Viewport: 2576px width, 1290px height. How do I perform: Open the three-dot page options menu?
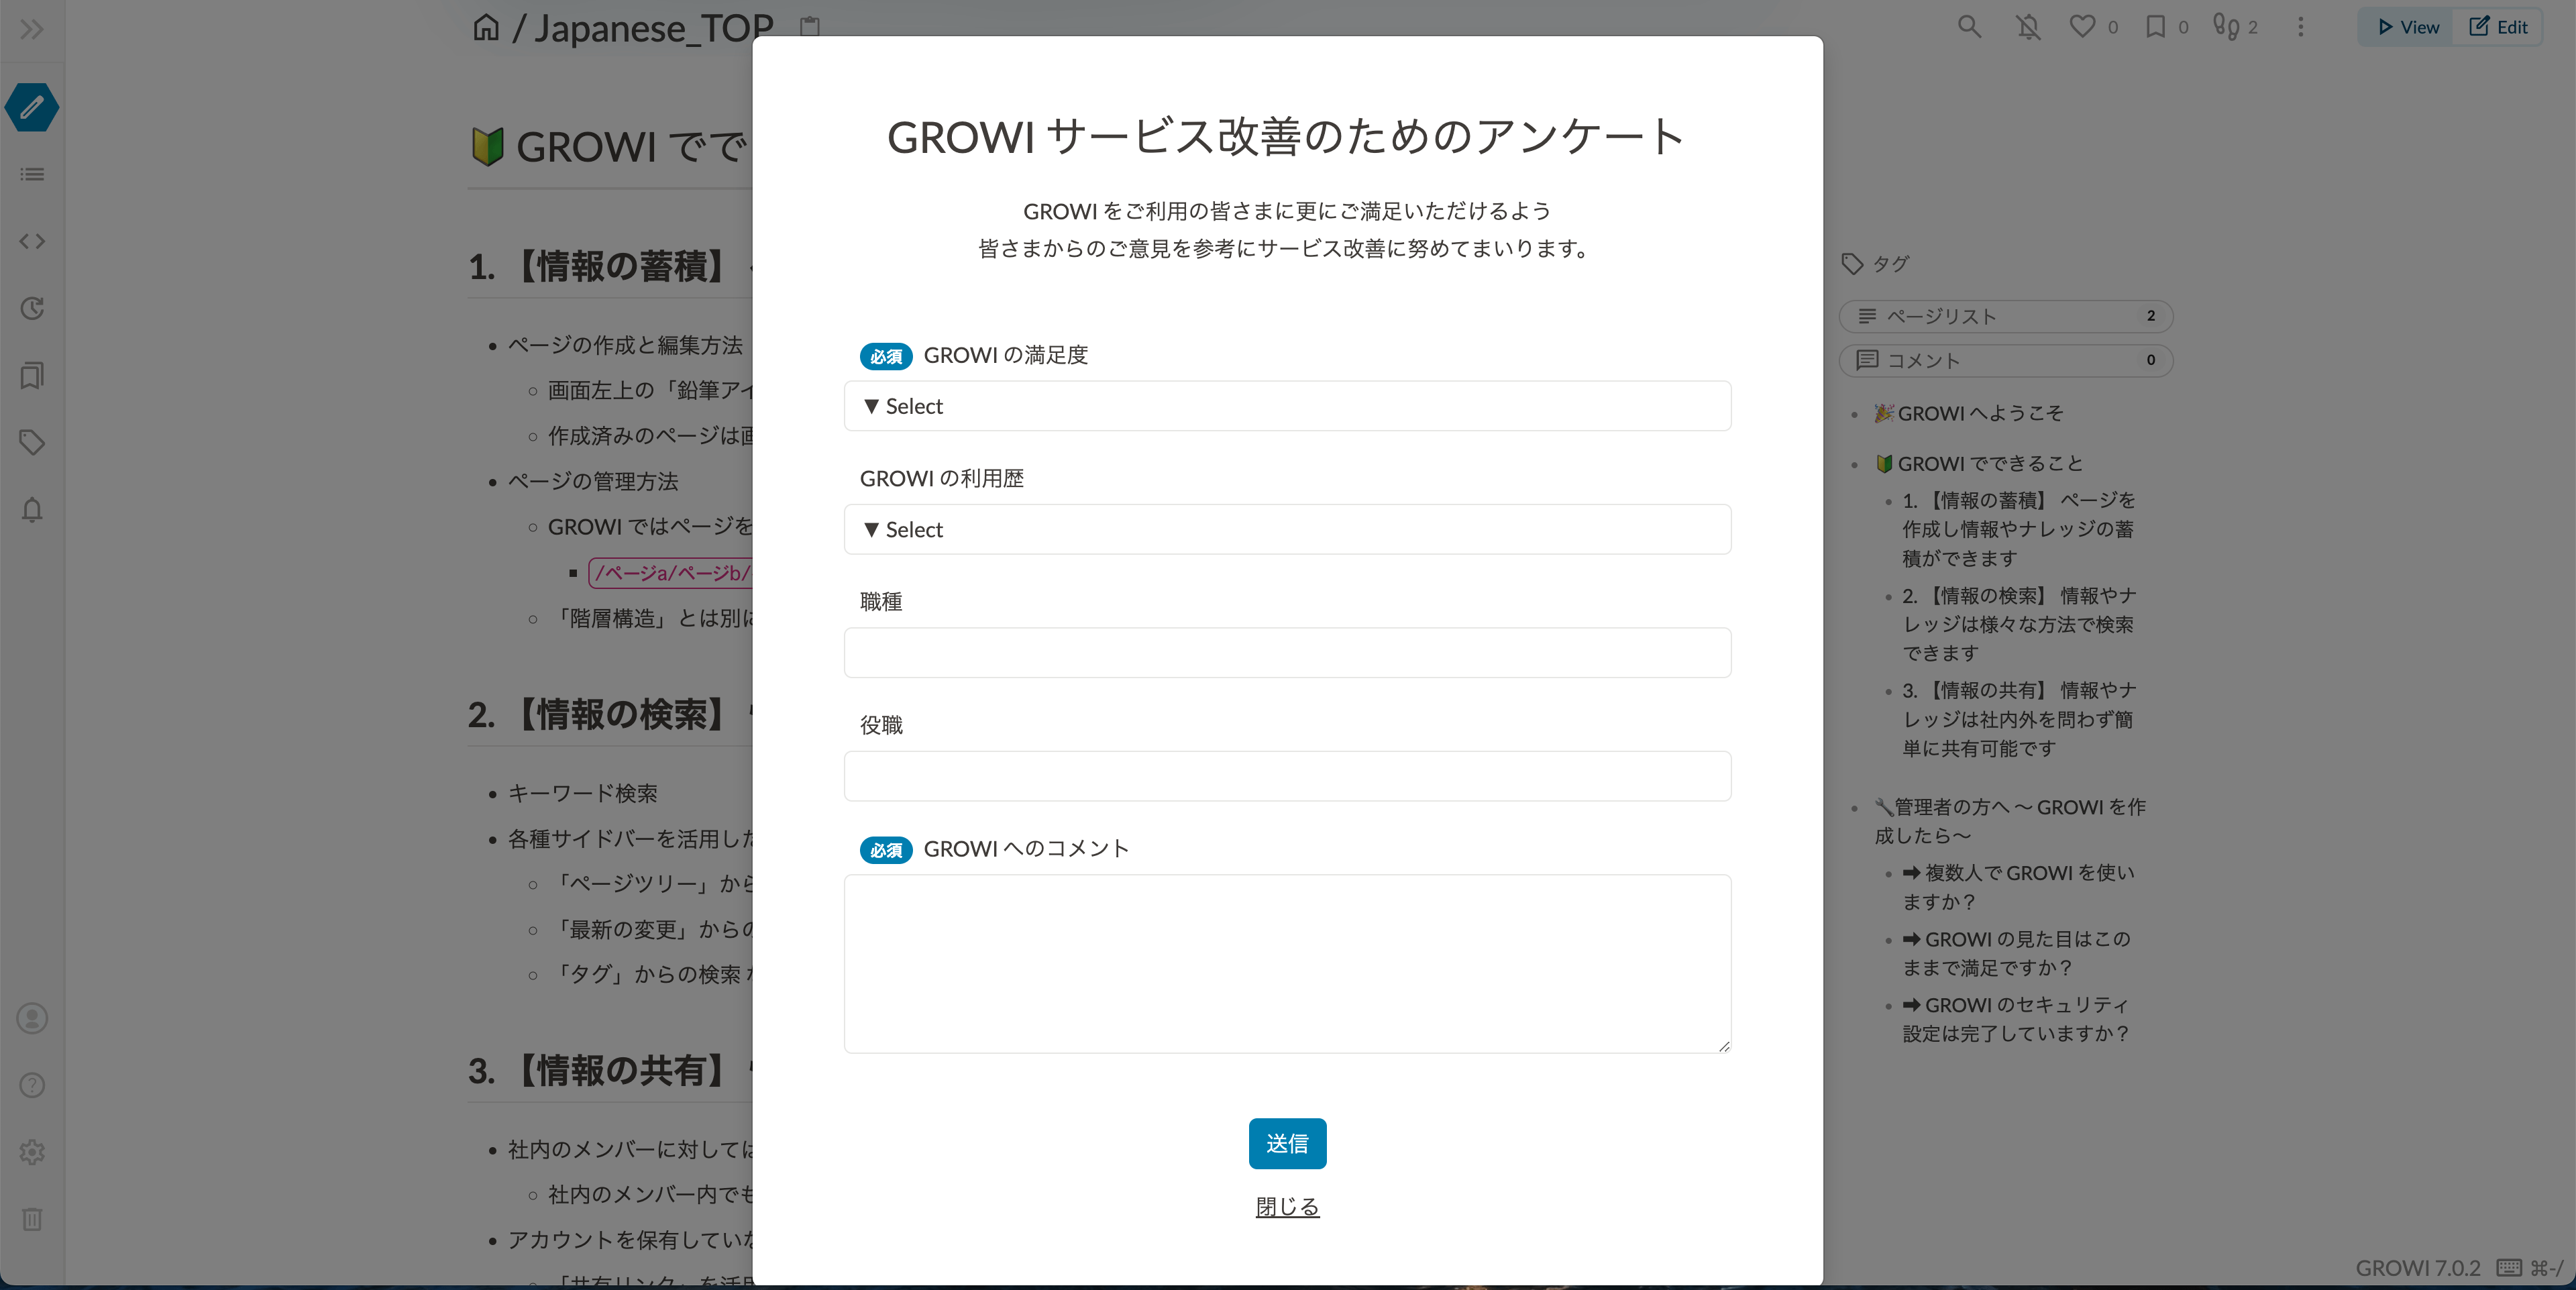coord(2301,27)
